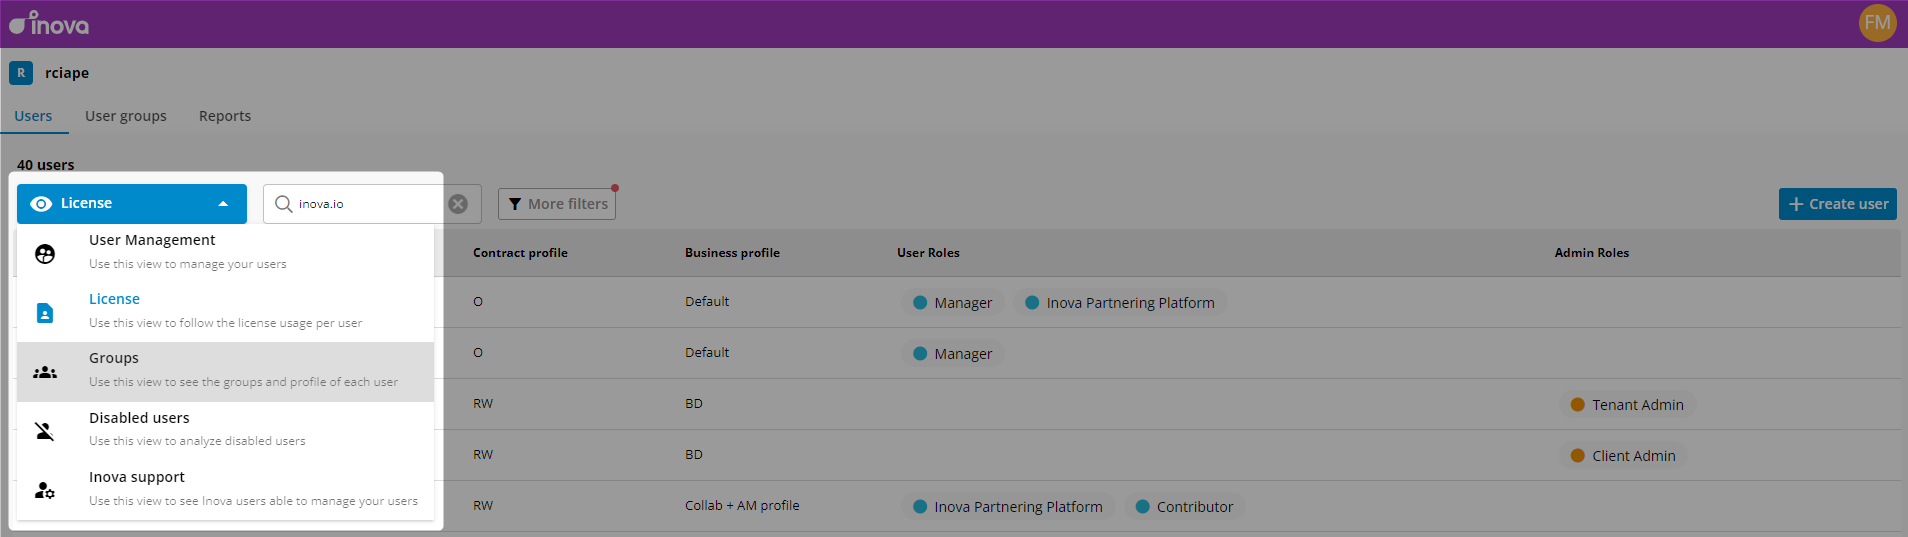Select the Groups view option
Screen dimensions: 1908x537
226,372
